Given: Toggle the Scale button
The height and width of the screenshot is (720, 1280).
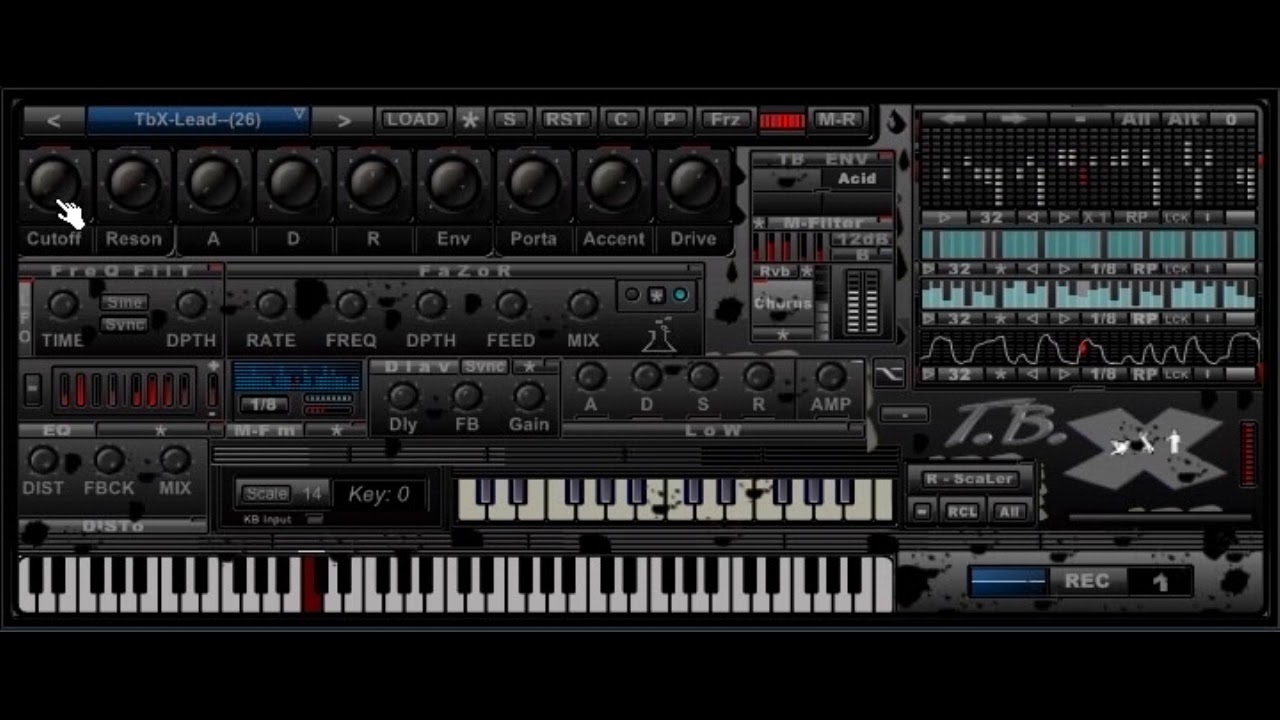Looking at the screenshot, I should [266, 493].
